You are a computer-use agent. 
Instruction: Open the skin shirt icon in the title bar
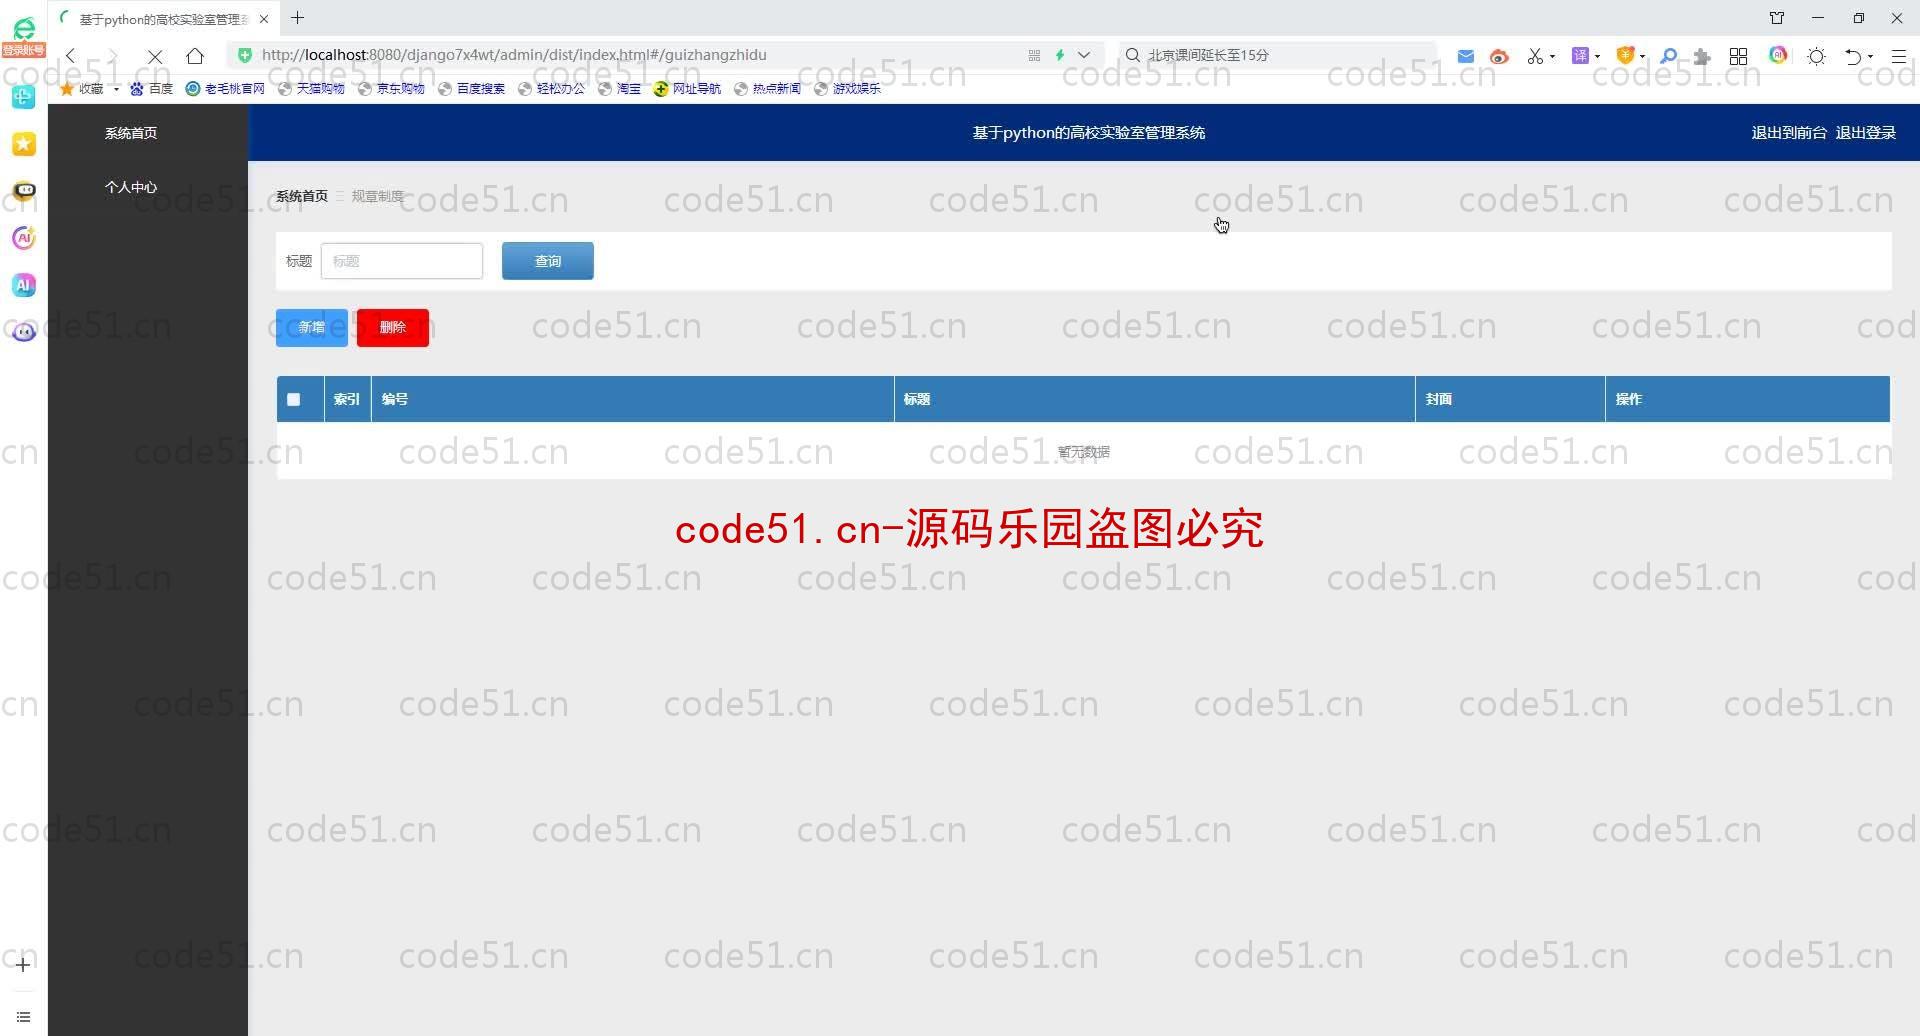coord(1777,18)
